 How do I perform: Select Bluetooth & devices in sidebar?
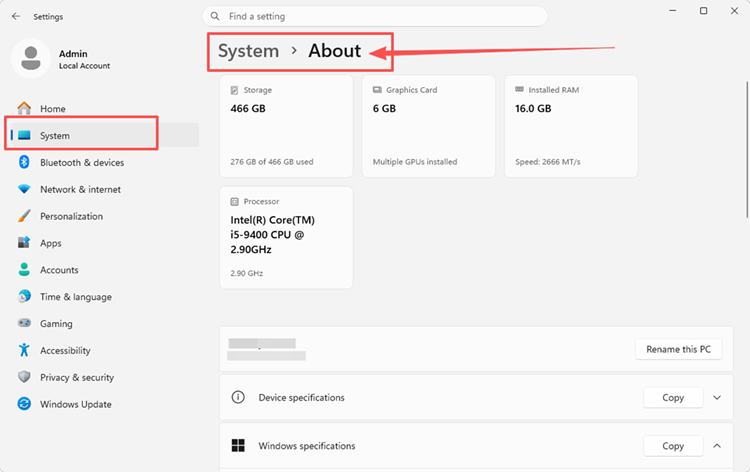point(103,162)
